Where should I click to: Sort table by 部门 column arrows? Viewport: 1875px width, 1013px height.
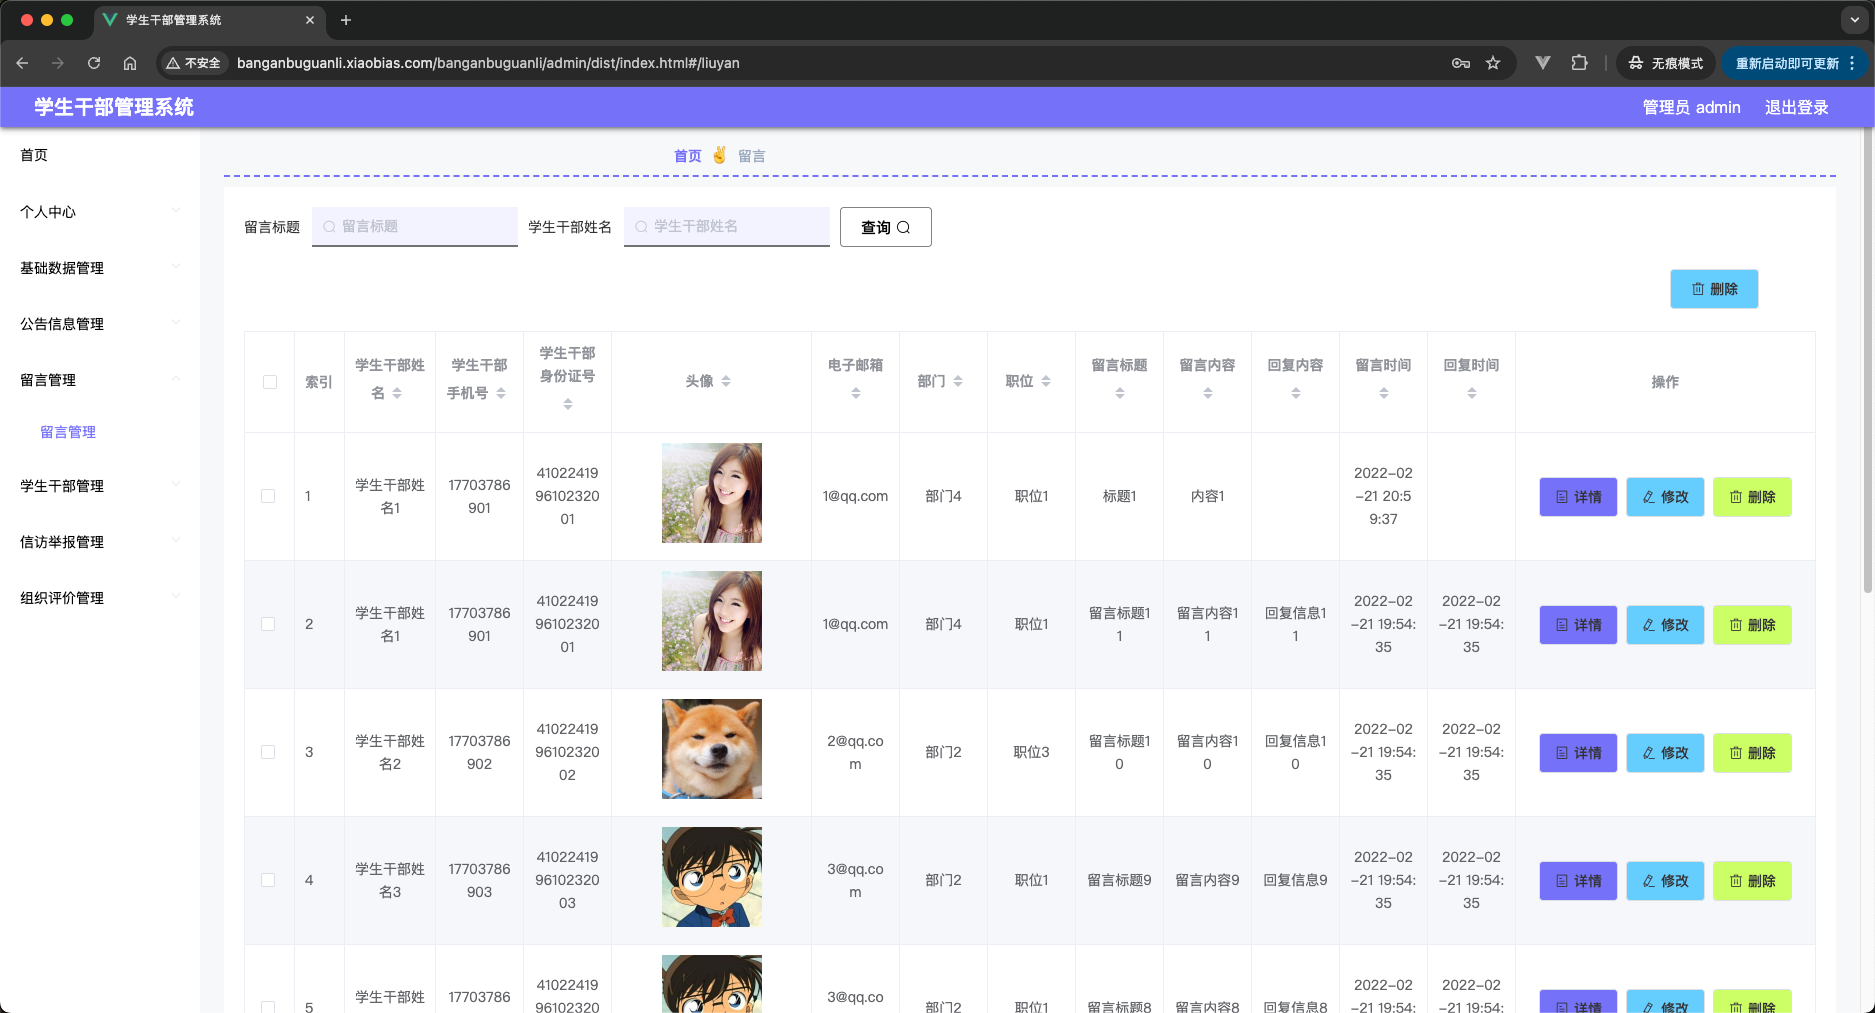click(x=958, y=381)
